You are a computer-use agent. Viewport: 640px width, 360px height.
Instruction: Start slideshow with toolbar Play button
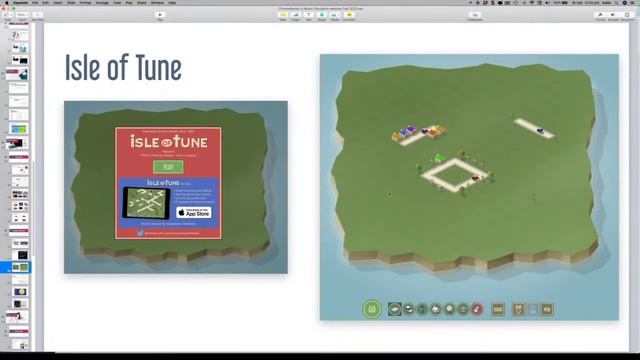[160, 15]
